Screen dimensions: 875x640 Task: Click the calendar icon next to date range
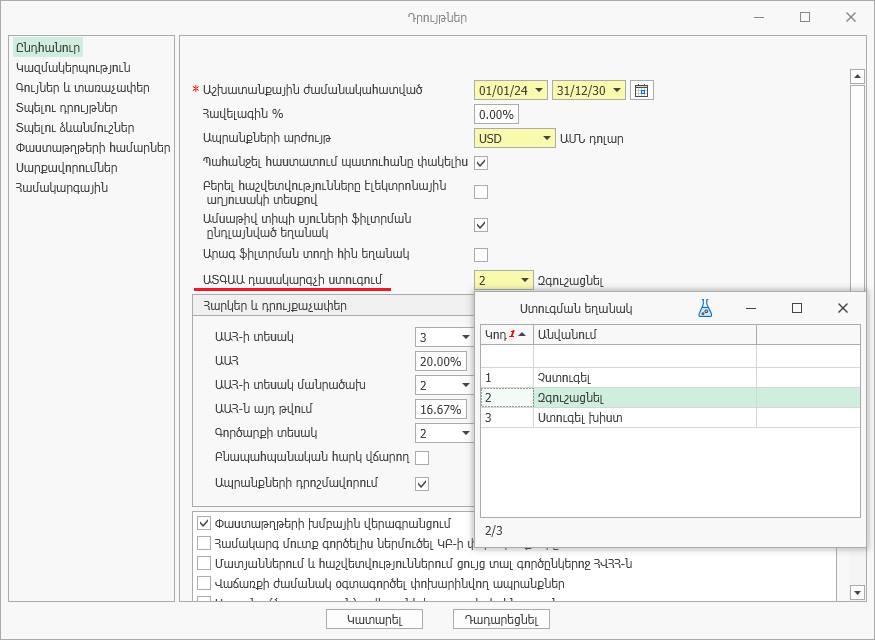click(x=642, y=90)
